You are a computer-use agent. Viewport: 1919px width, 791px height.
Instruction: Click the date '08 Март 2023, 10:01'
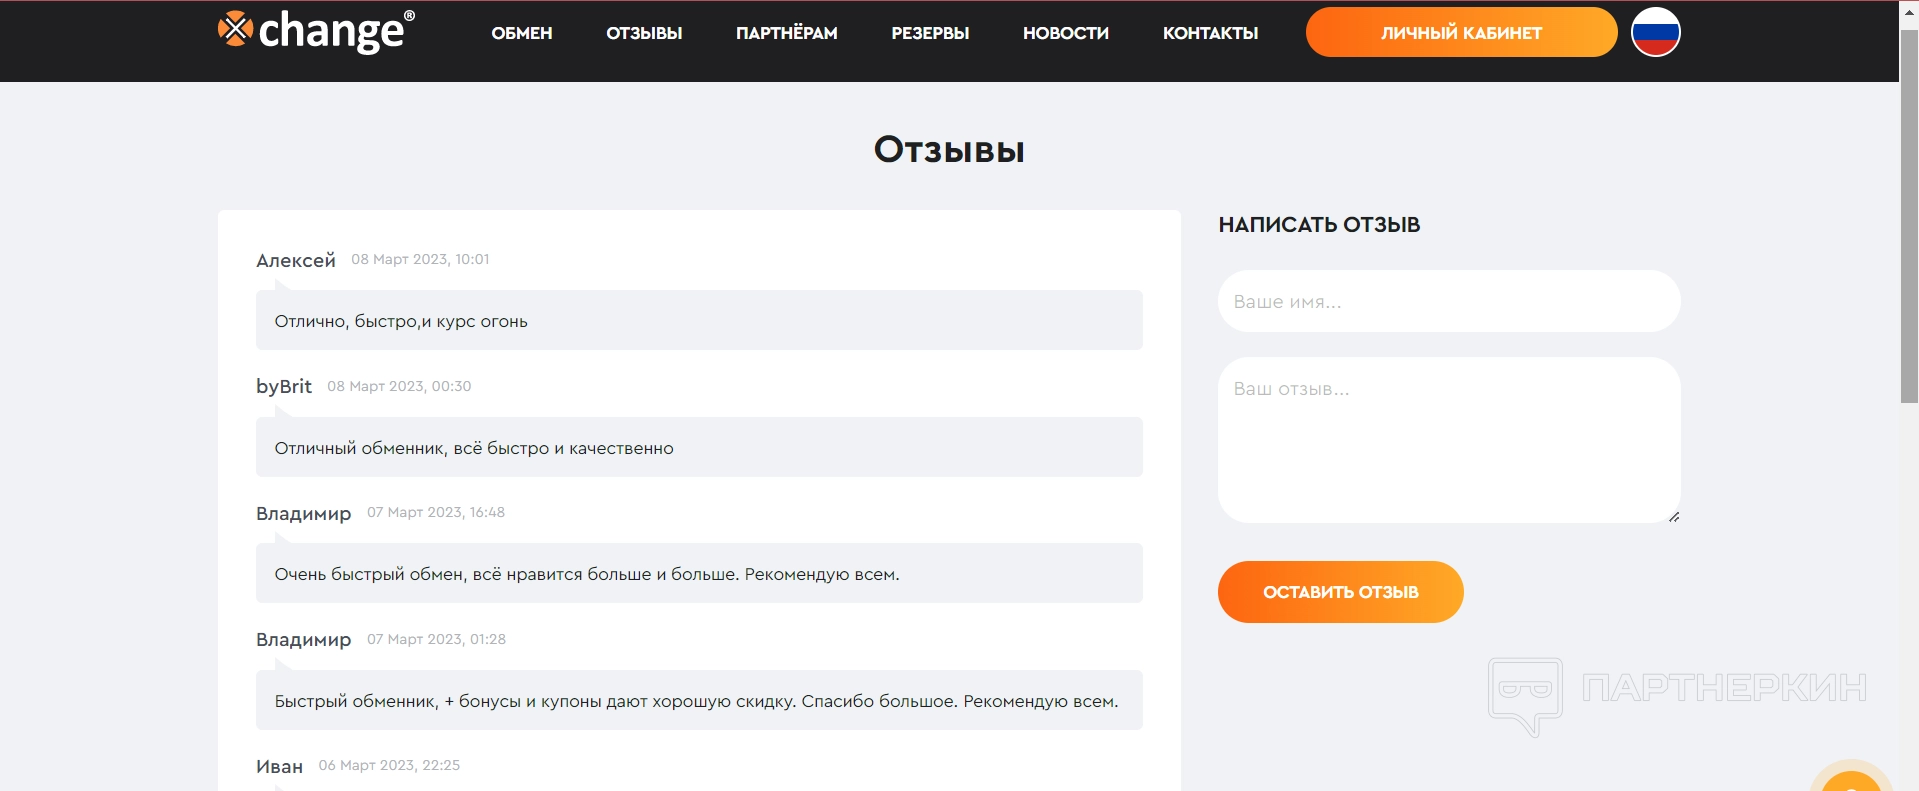420,259
